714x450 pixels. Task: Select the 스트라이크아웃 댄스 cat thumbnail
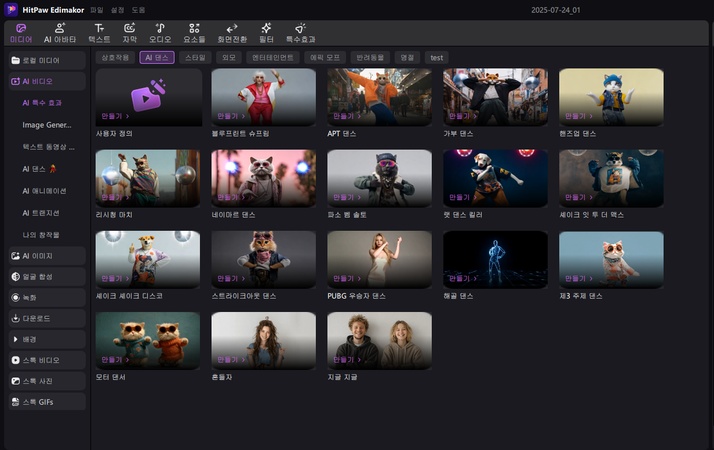coord(264,259)
